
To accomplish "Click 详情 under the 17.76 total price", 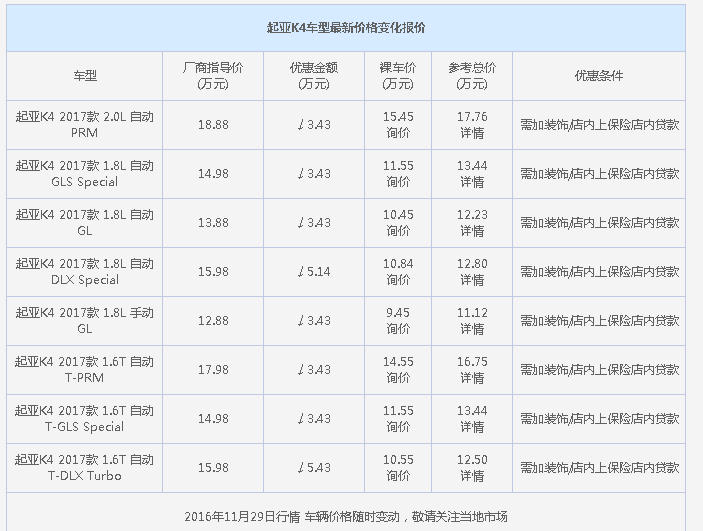I will (471, 133).
